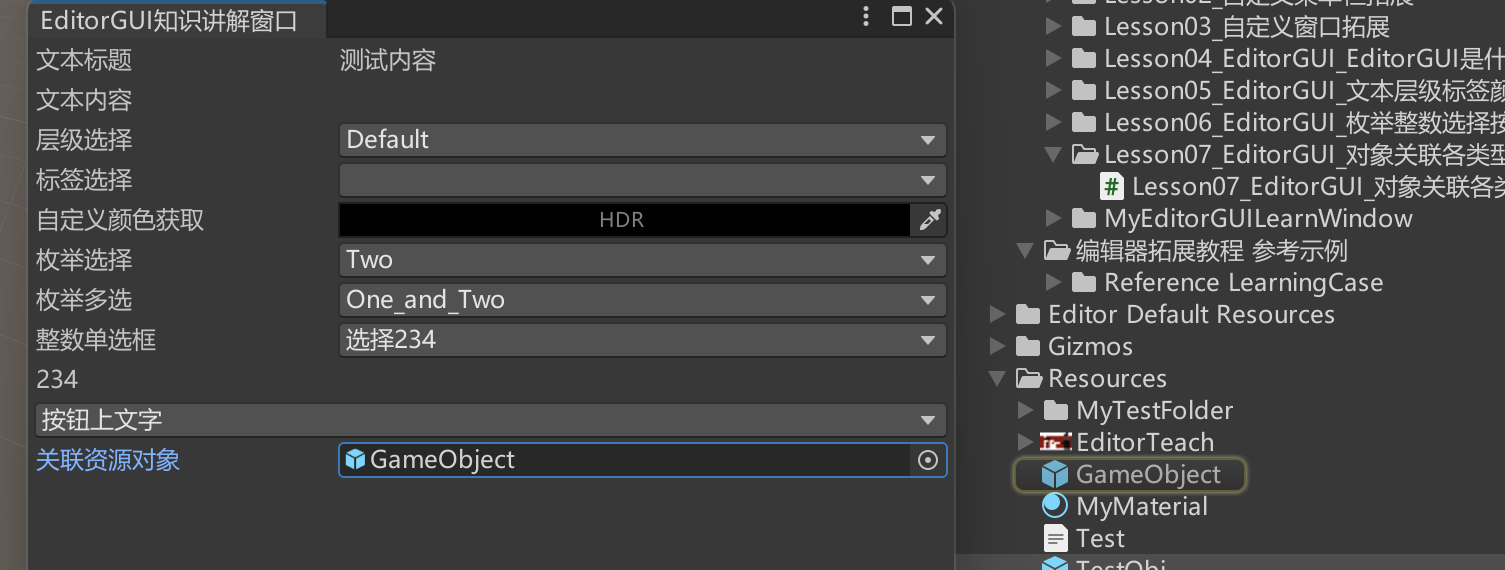Select the MyMaterial material icon

point(1055,506)
